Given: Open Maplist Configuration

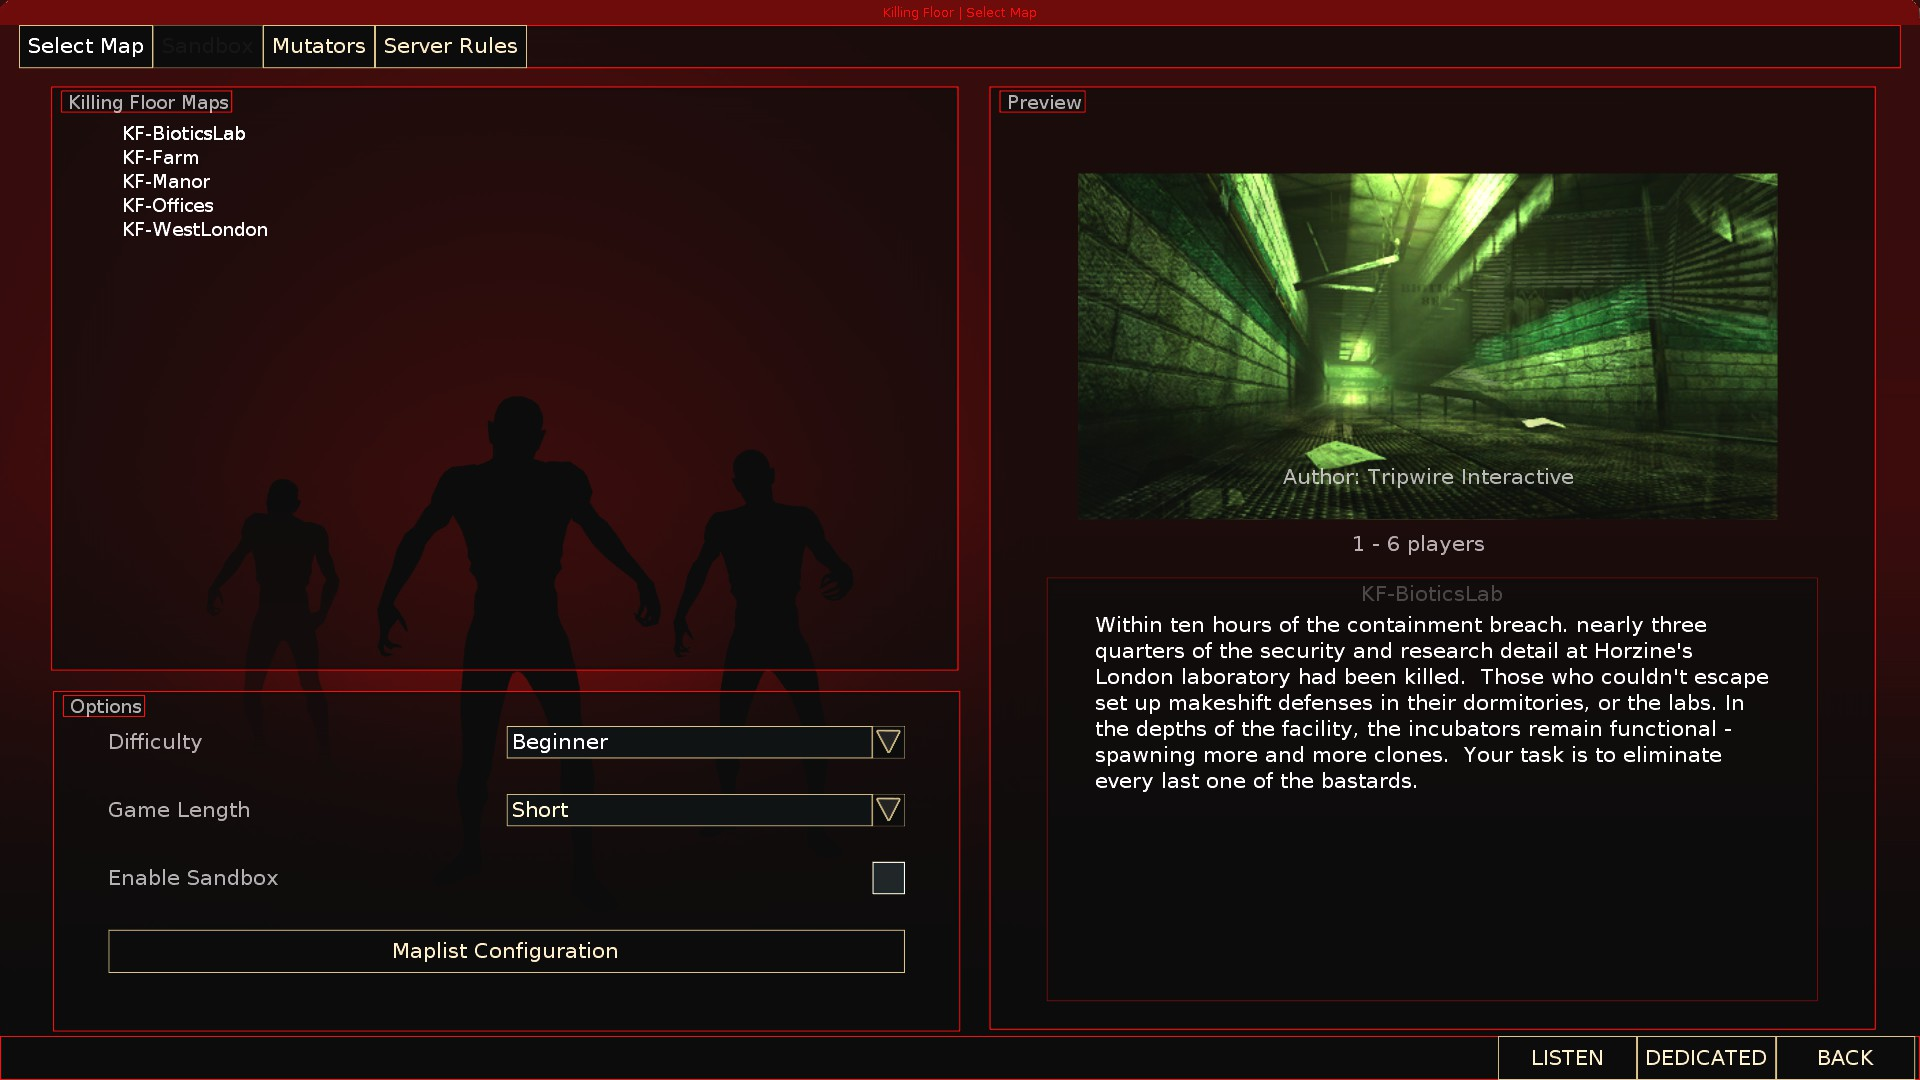Looking at the screenshot, I should tap(506, 951).
